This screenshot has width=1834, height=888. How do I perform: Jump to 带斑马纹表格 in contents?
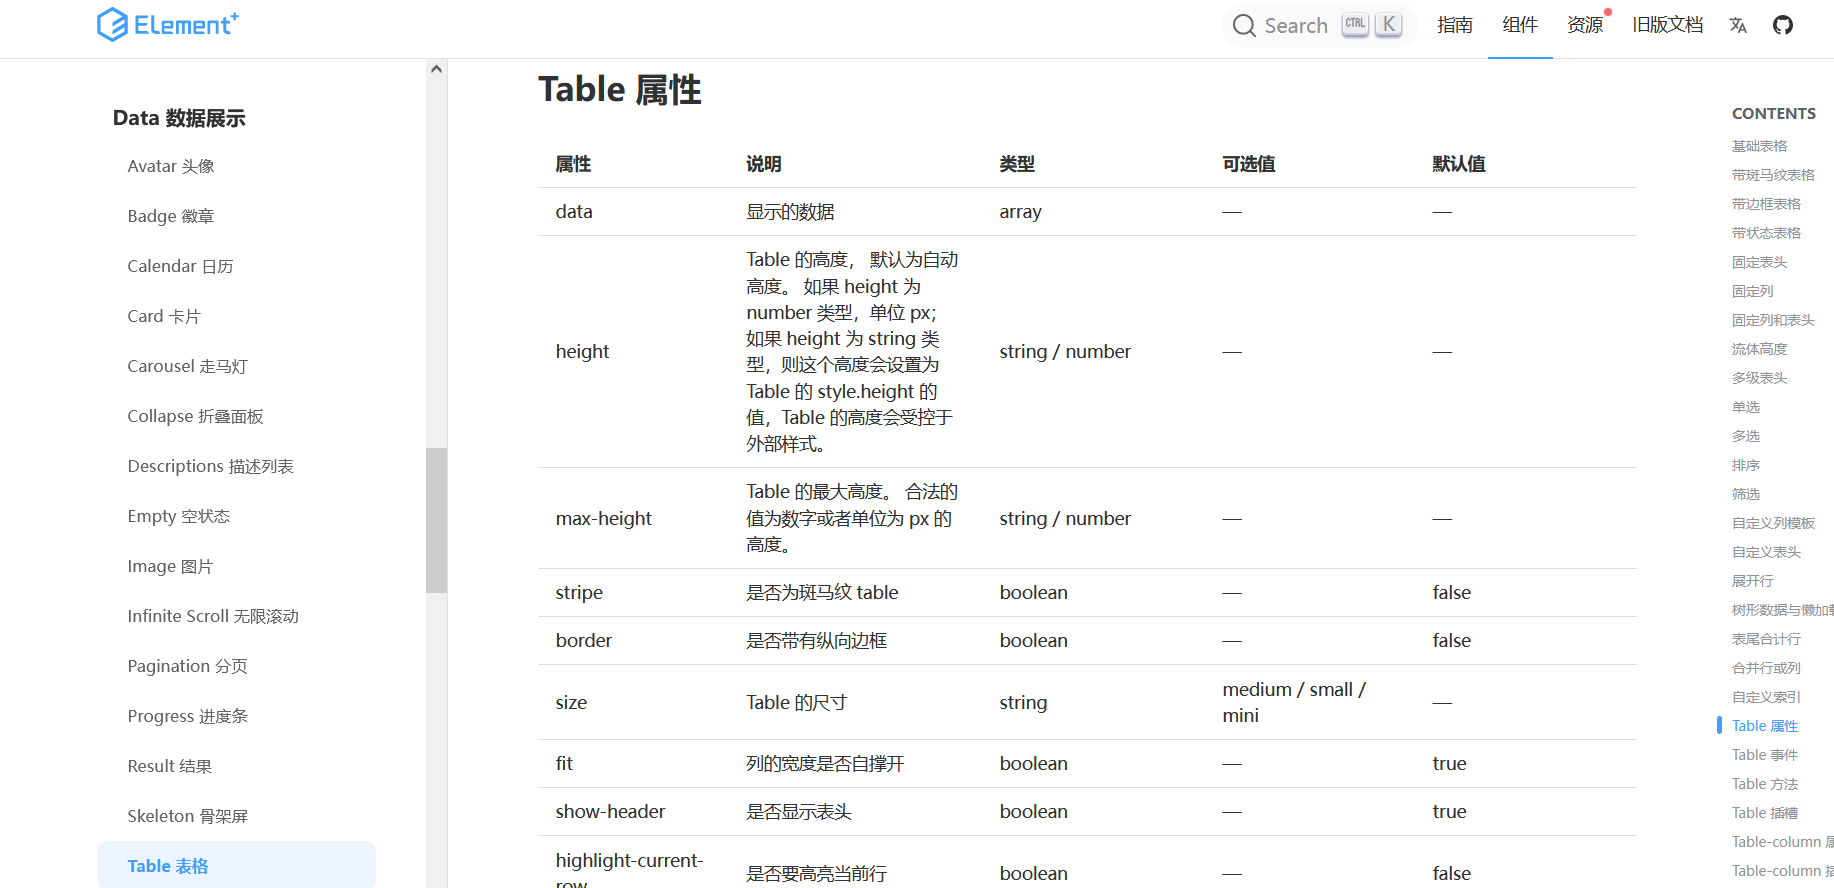pyautogui.click(x=1773, y=175)
